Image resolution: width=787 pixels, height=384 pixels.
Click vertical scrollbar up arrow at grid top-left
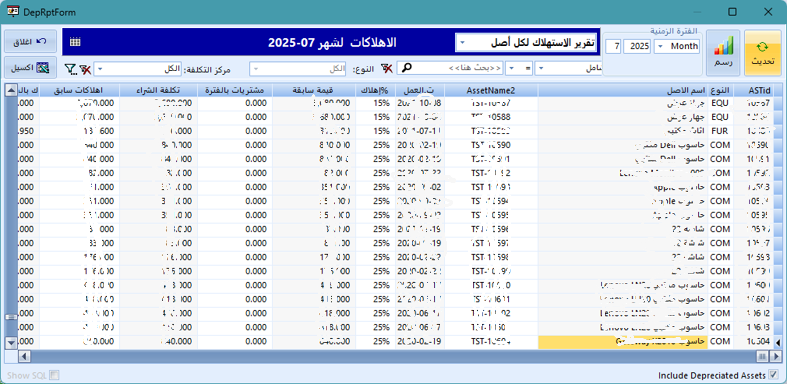11,90
